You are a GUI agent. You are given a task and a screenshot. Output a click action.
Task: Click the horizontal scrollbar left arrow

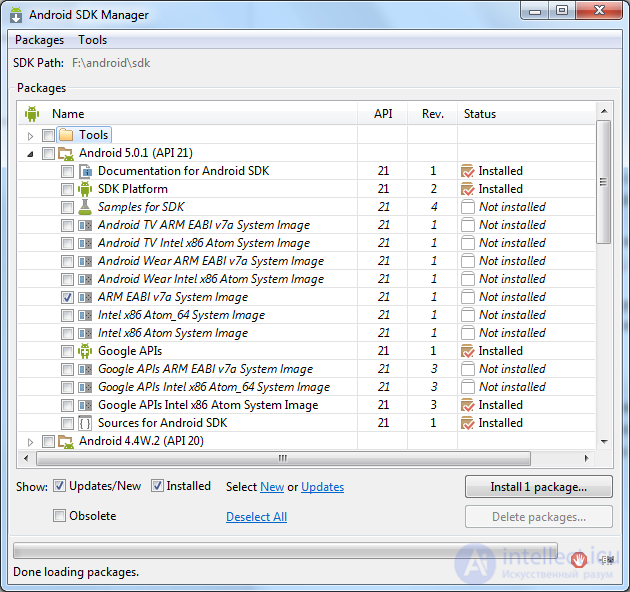[26, 458]
